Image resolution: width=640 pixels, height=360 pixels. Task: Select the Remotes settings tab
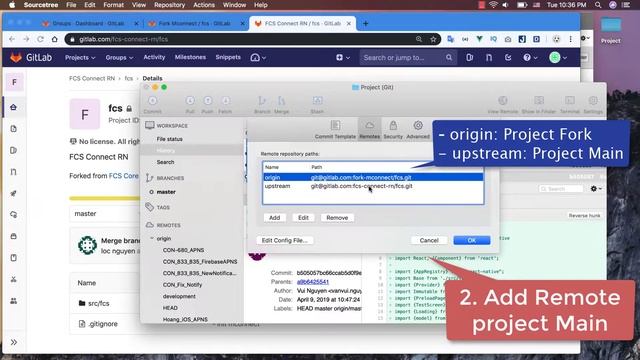tap(369, 129)
